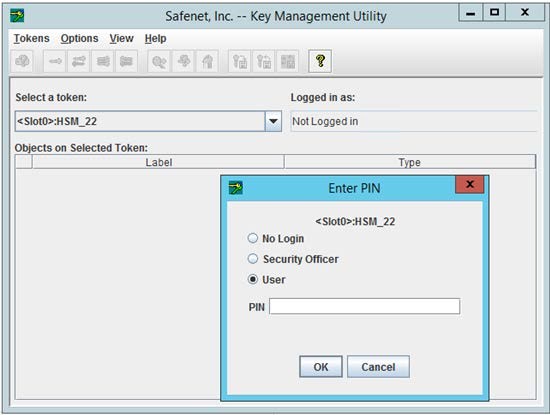Viewport: 550px width, 415px height.
Task: Click the double key generate key pair icon
Action: (78, 61)
